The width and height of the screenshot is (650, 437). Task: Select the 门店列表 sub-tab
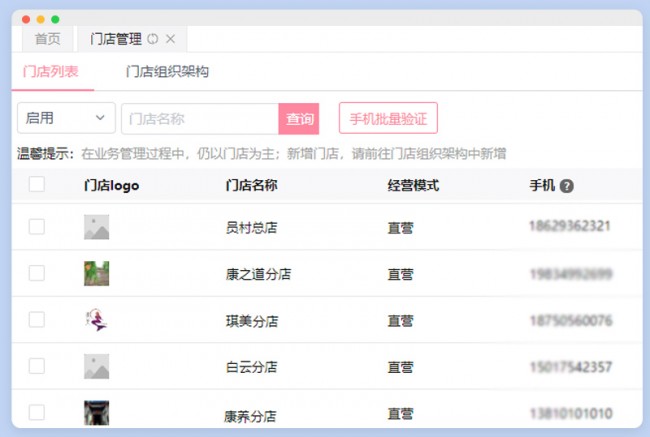coord(51,72)
